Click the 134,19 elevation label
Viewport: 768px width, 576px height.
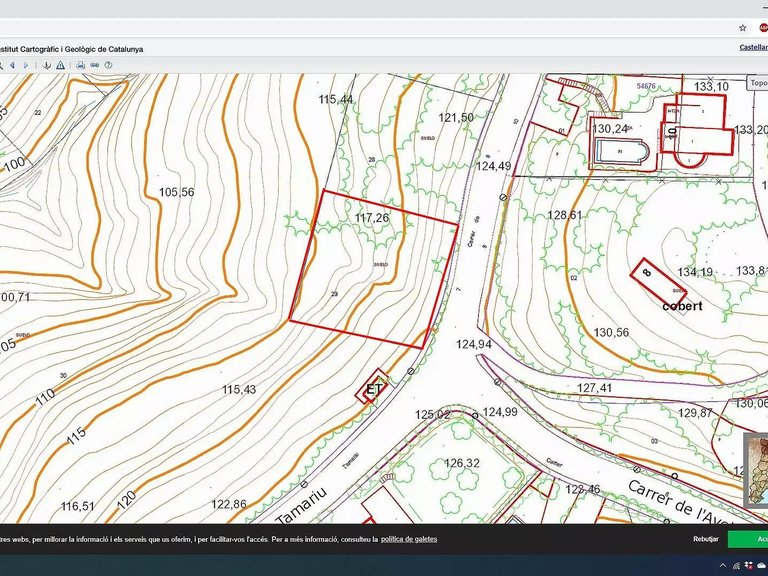coord(695,272)
